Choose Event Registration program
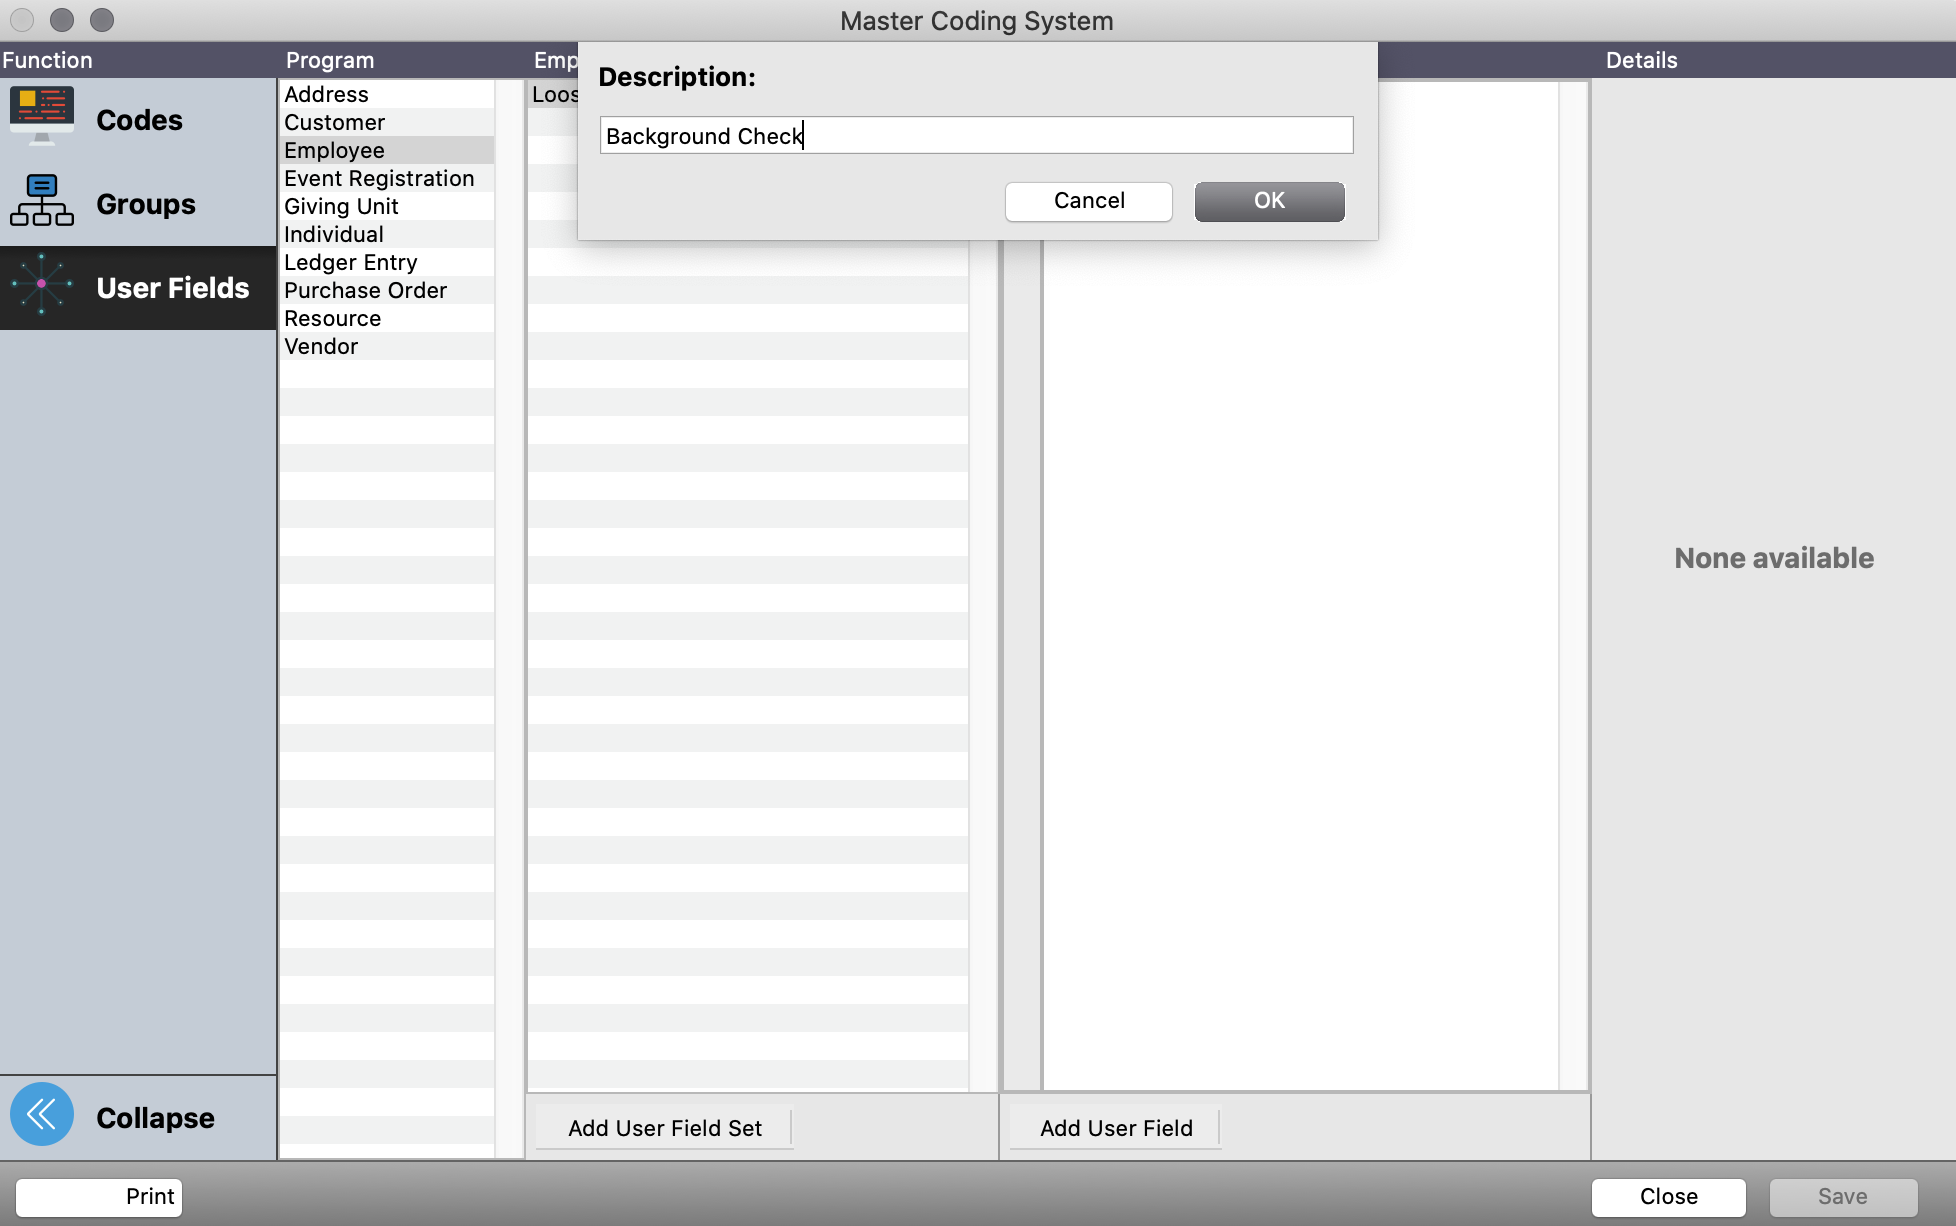The height and width of the screenshot is (1226, 1956). tap(378, 178)
